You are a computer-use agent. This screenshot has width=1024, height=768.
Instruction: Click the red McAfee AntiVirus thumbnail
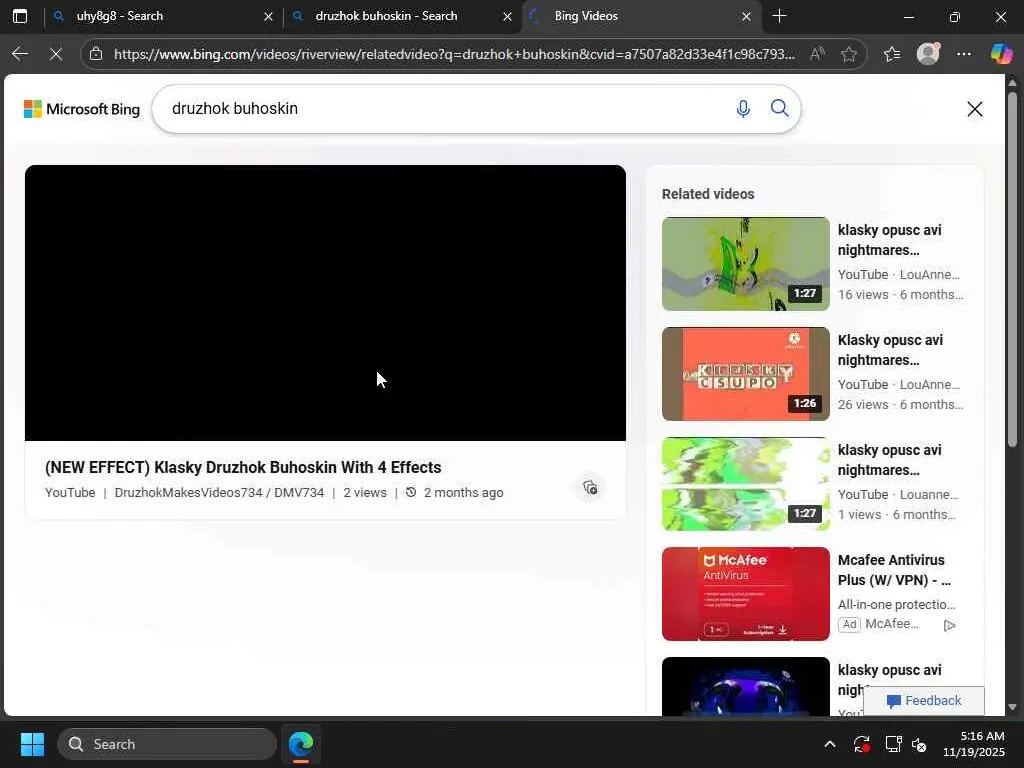[745, 594]
